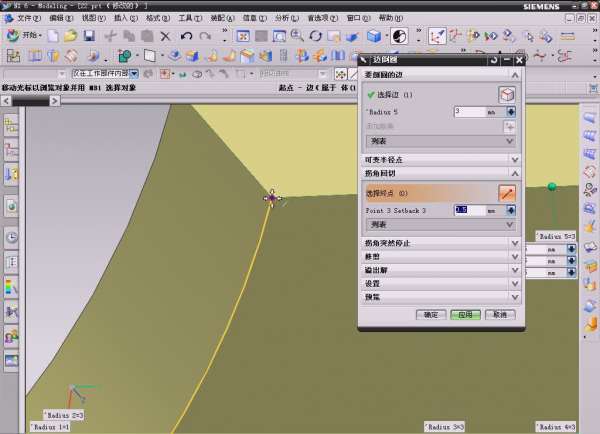Open the history clock tab on left bar
This screenshot has width=600, height=434.
pyautogui.click(x=11, y=238)
